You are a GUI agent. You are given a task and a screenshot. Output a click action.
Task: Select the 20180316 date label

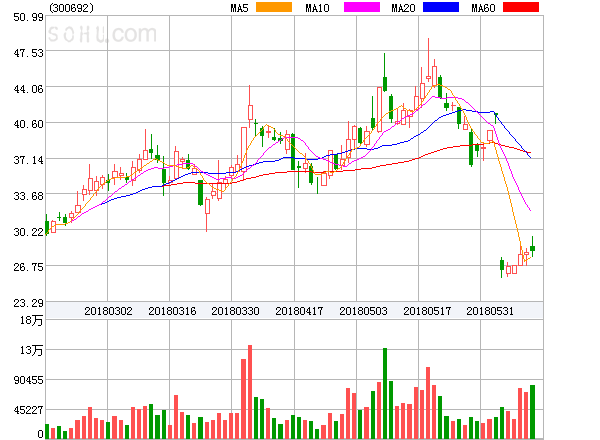(172, 311)
